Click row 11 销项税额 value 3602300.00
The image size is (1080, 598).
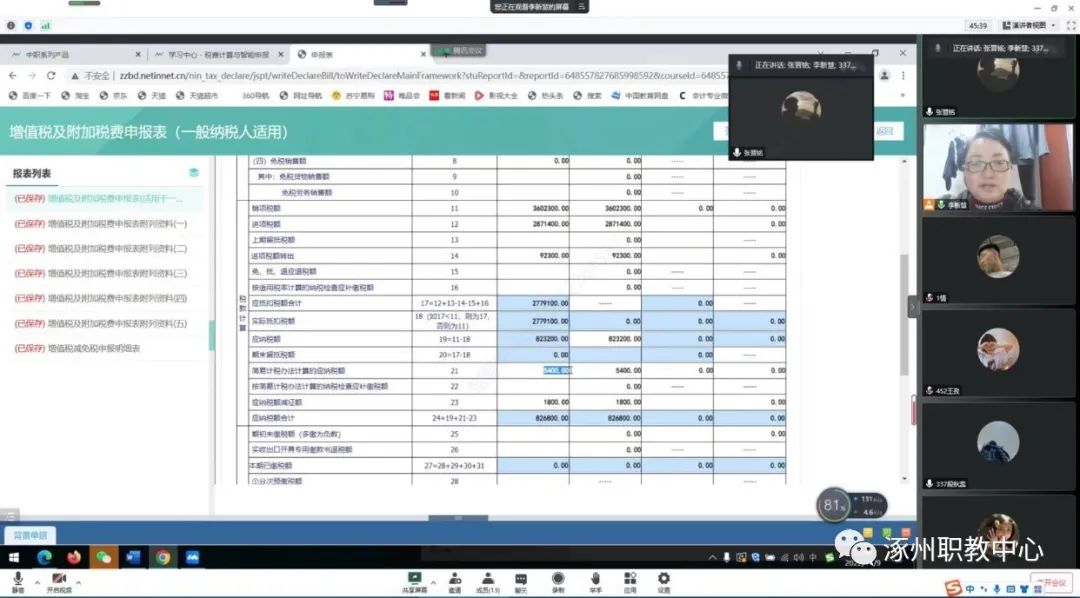(x=533, y=208)
